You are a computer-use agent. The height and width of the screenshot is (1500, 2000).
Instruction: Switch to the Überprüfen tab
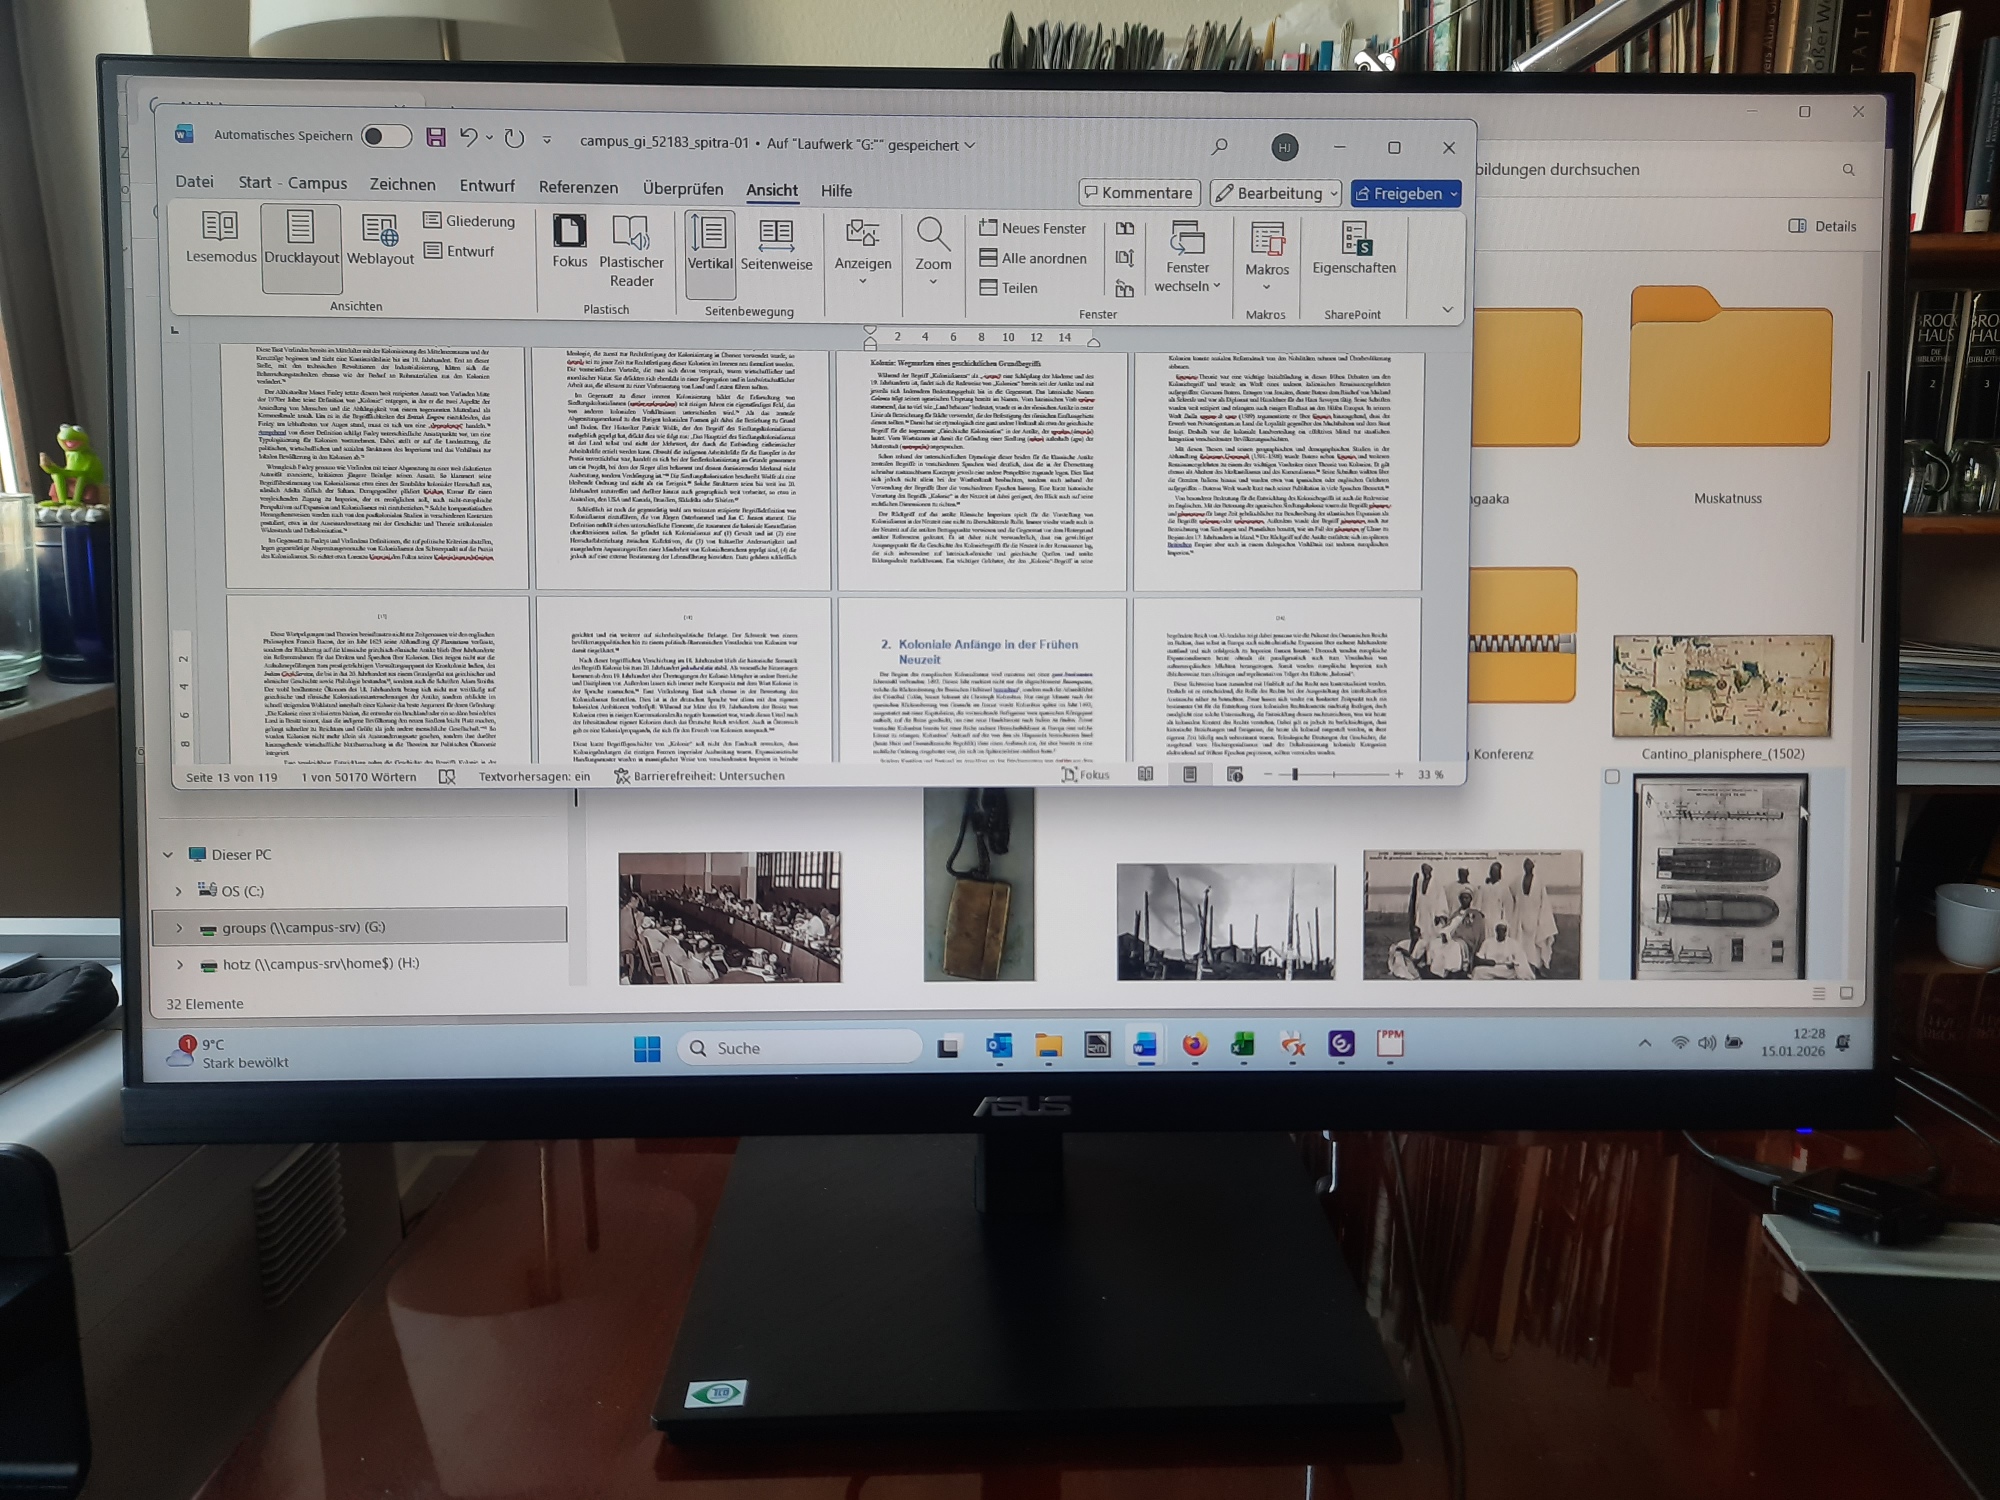682,188
